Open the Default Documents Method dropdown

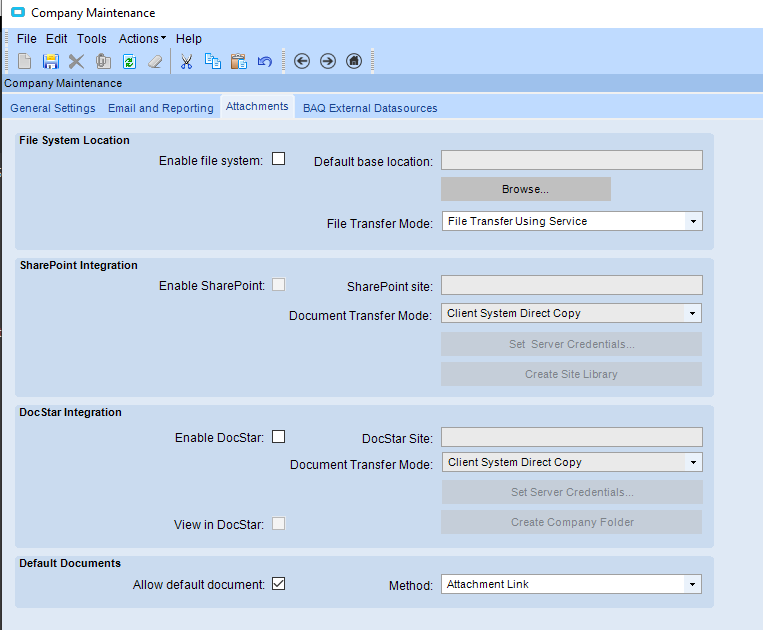(x=692, y=584)
